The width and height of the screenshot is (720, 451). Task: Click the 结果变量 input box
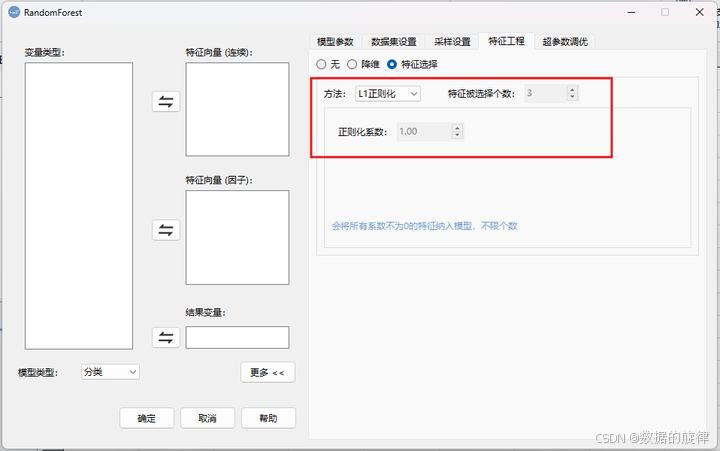pyautogui.click(x=237, y=338)
